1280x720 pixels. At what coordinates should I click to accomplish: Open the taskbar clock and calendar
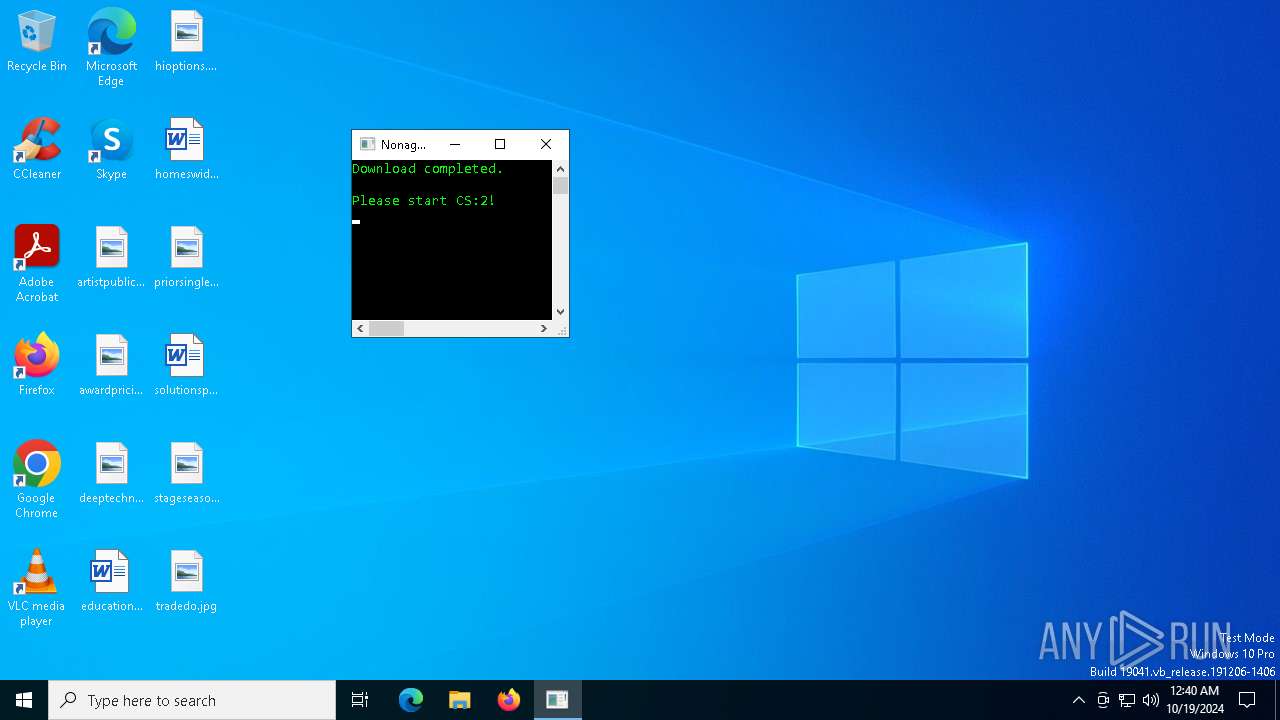(1195, 700)
